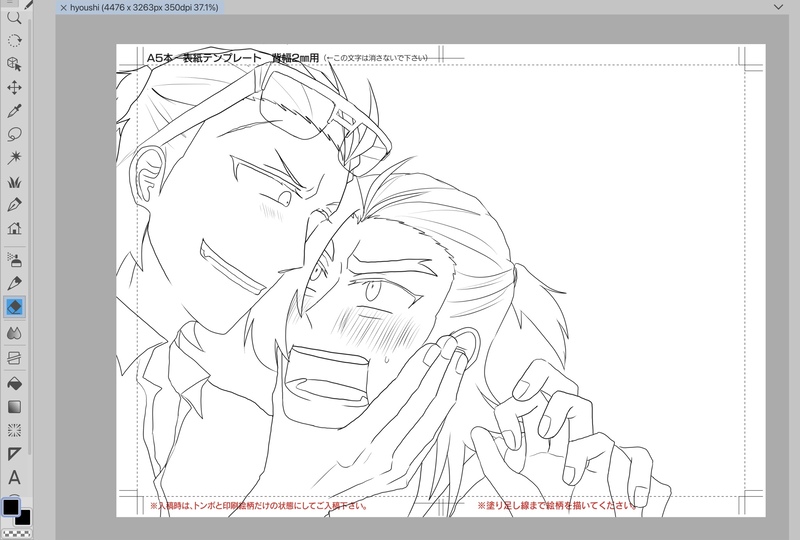The image size is (800, 540).
Task: Select the Pen nib tool
Action: click(14, 205)
